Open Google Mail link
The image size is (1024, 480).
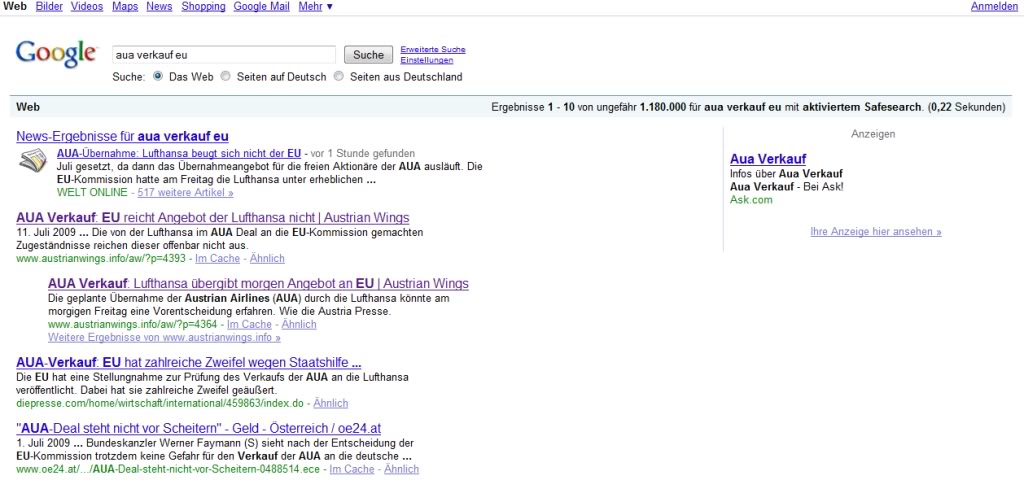[261, 7]
